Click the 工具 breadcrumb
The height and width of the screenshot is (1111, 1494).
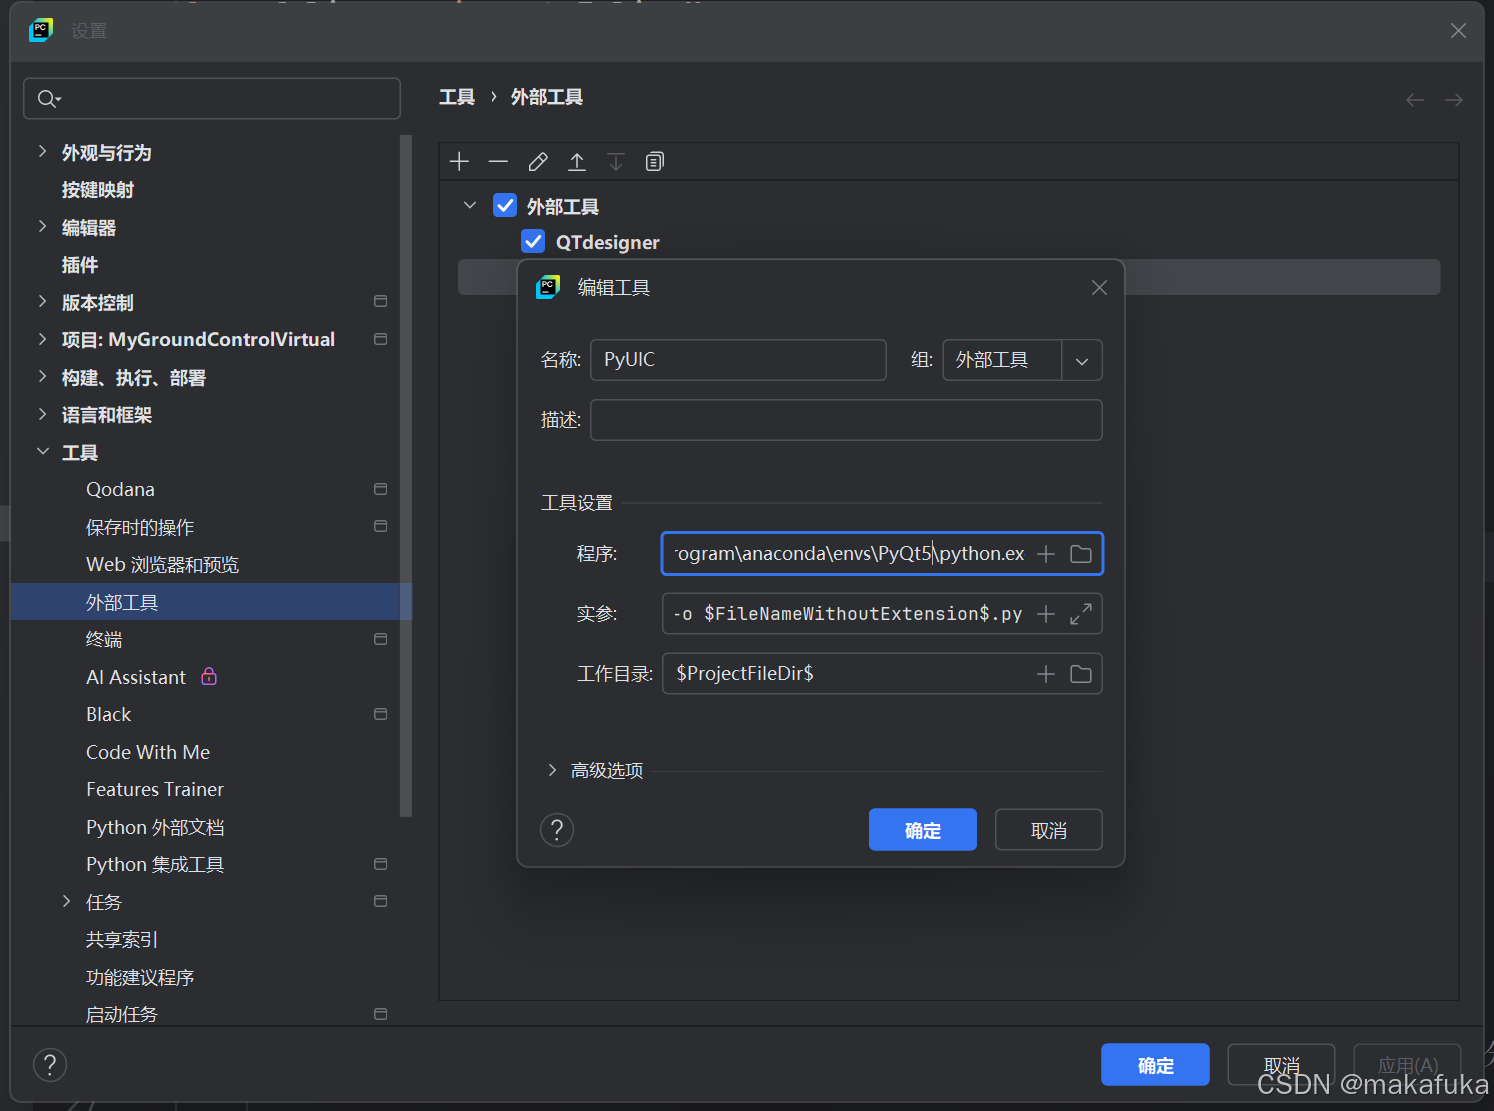point(457,96)
